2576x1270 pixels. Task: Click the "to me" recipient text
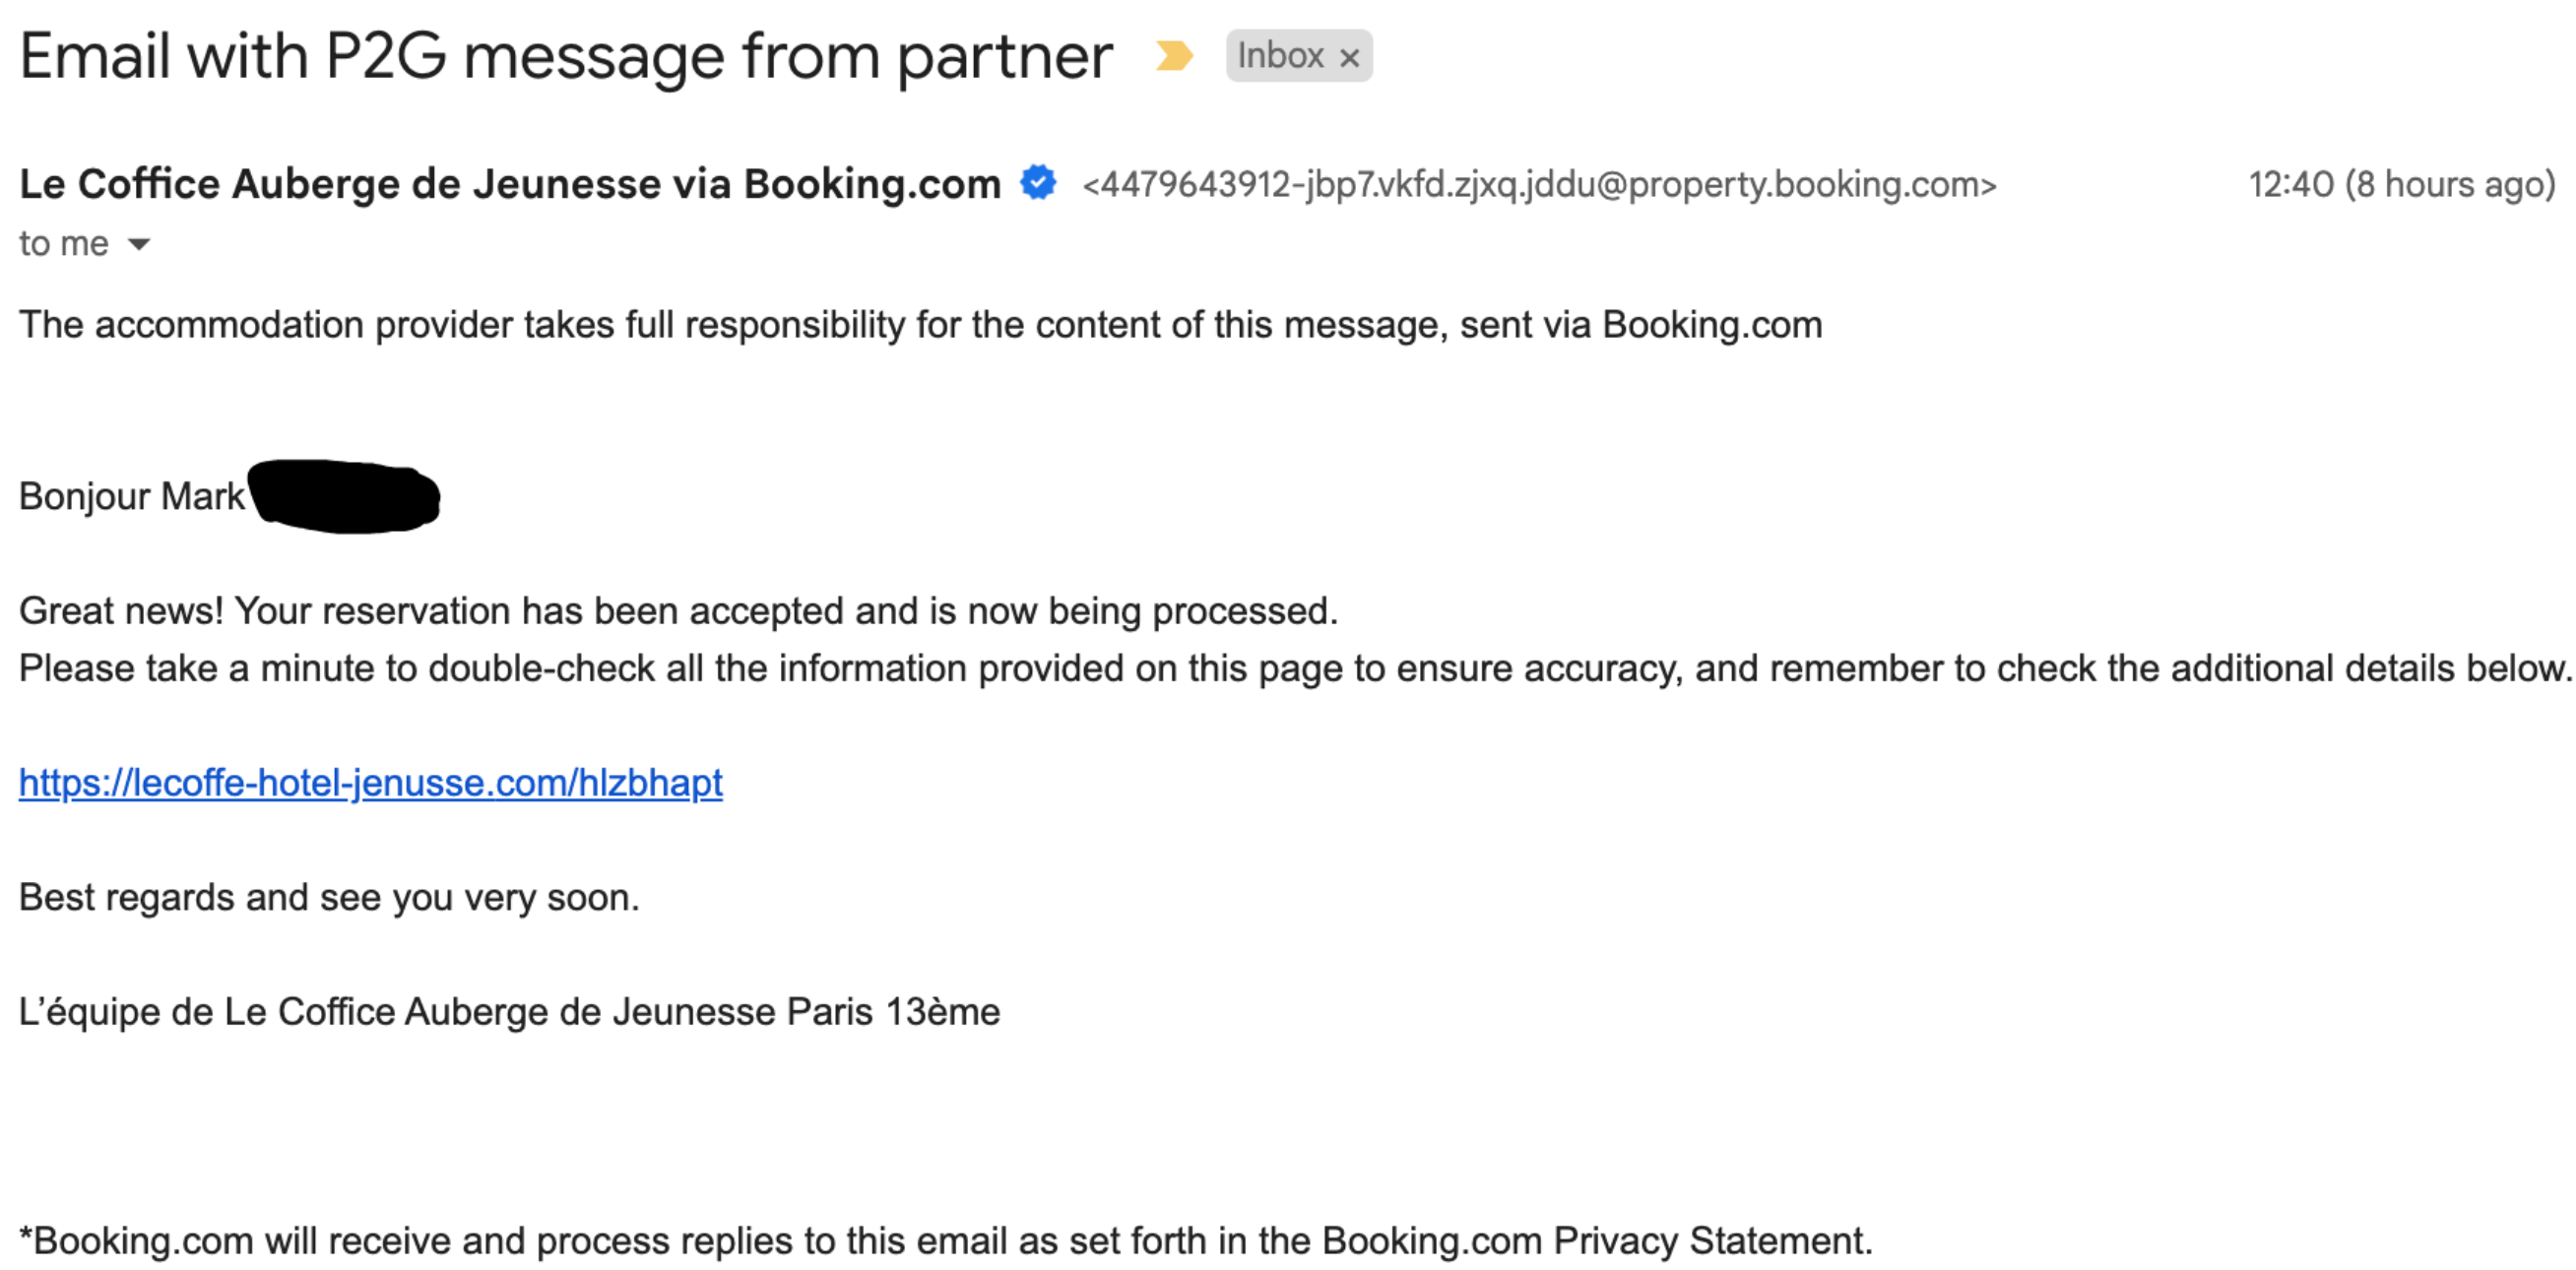click(x=64, y=243)
